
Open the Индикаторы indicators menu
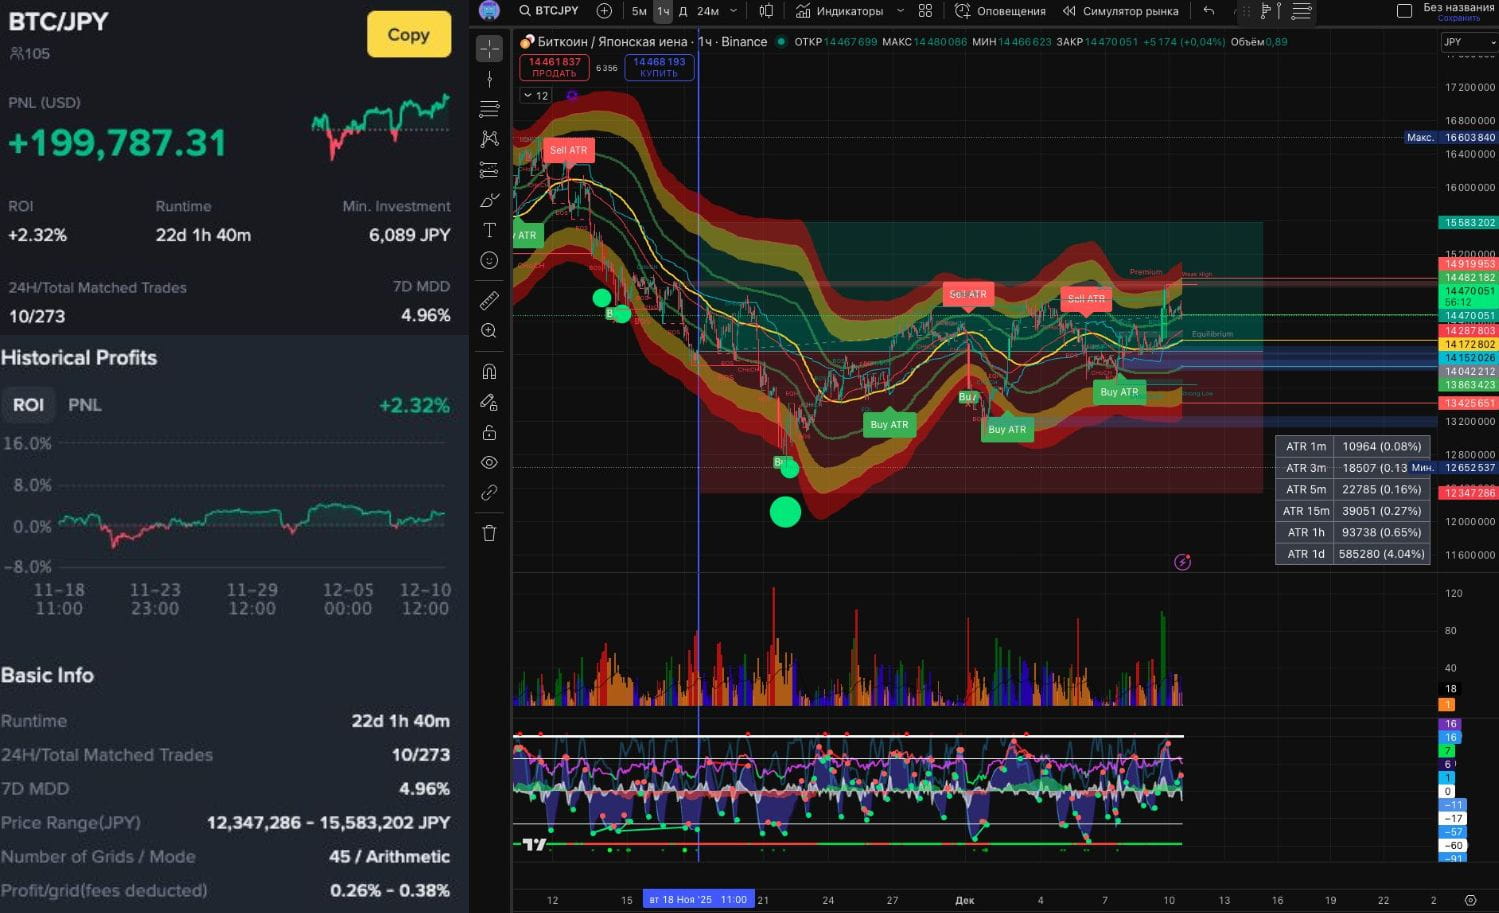(840, 11)
